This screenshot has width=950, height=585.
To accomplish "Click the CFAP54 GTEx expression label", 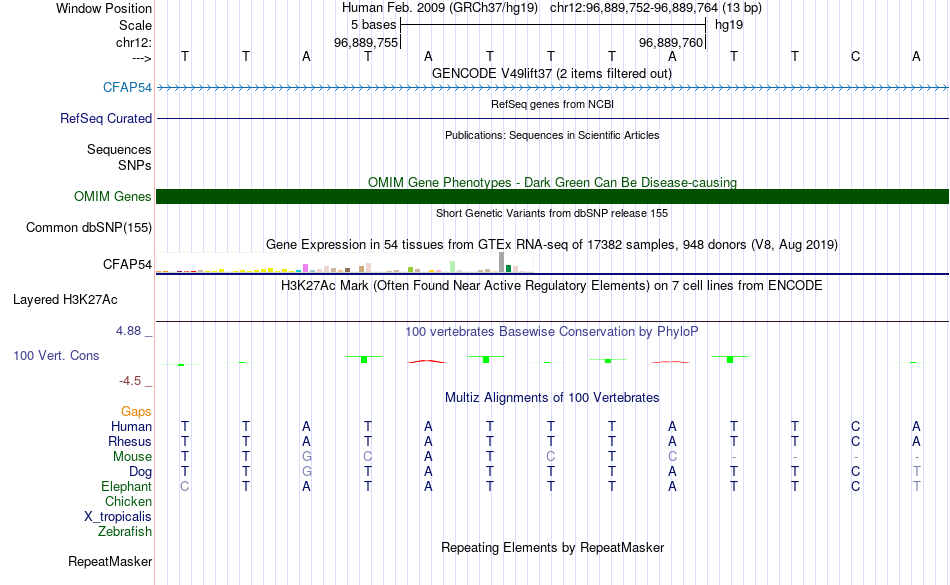I will [127, 264].
